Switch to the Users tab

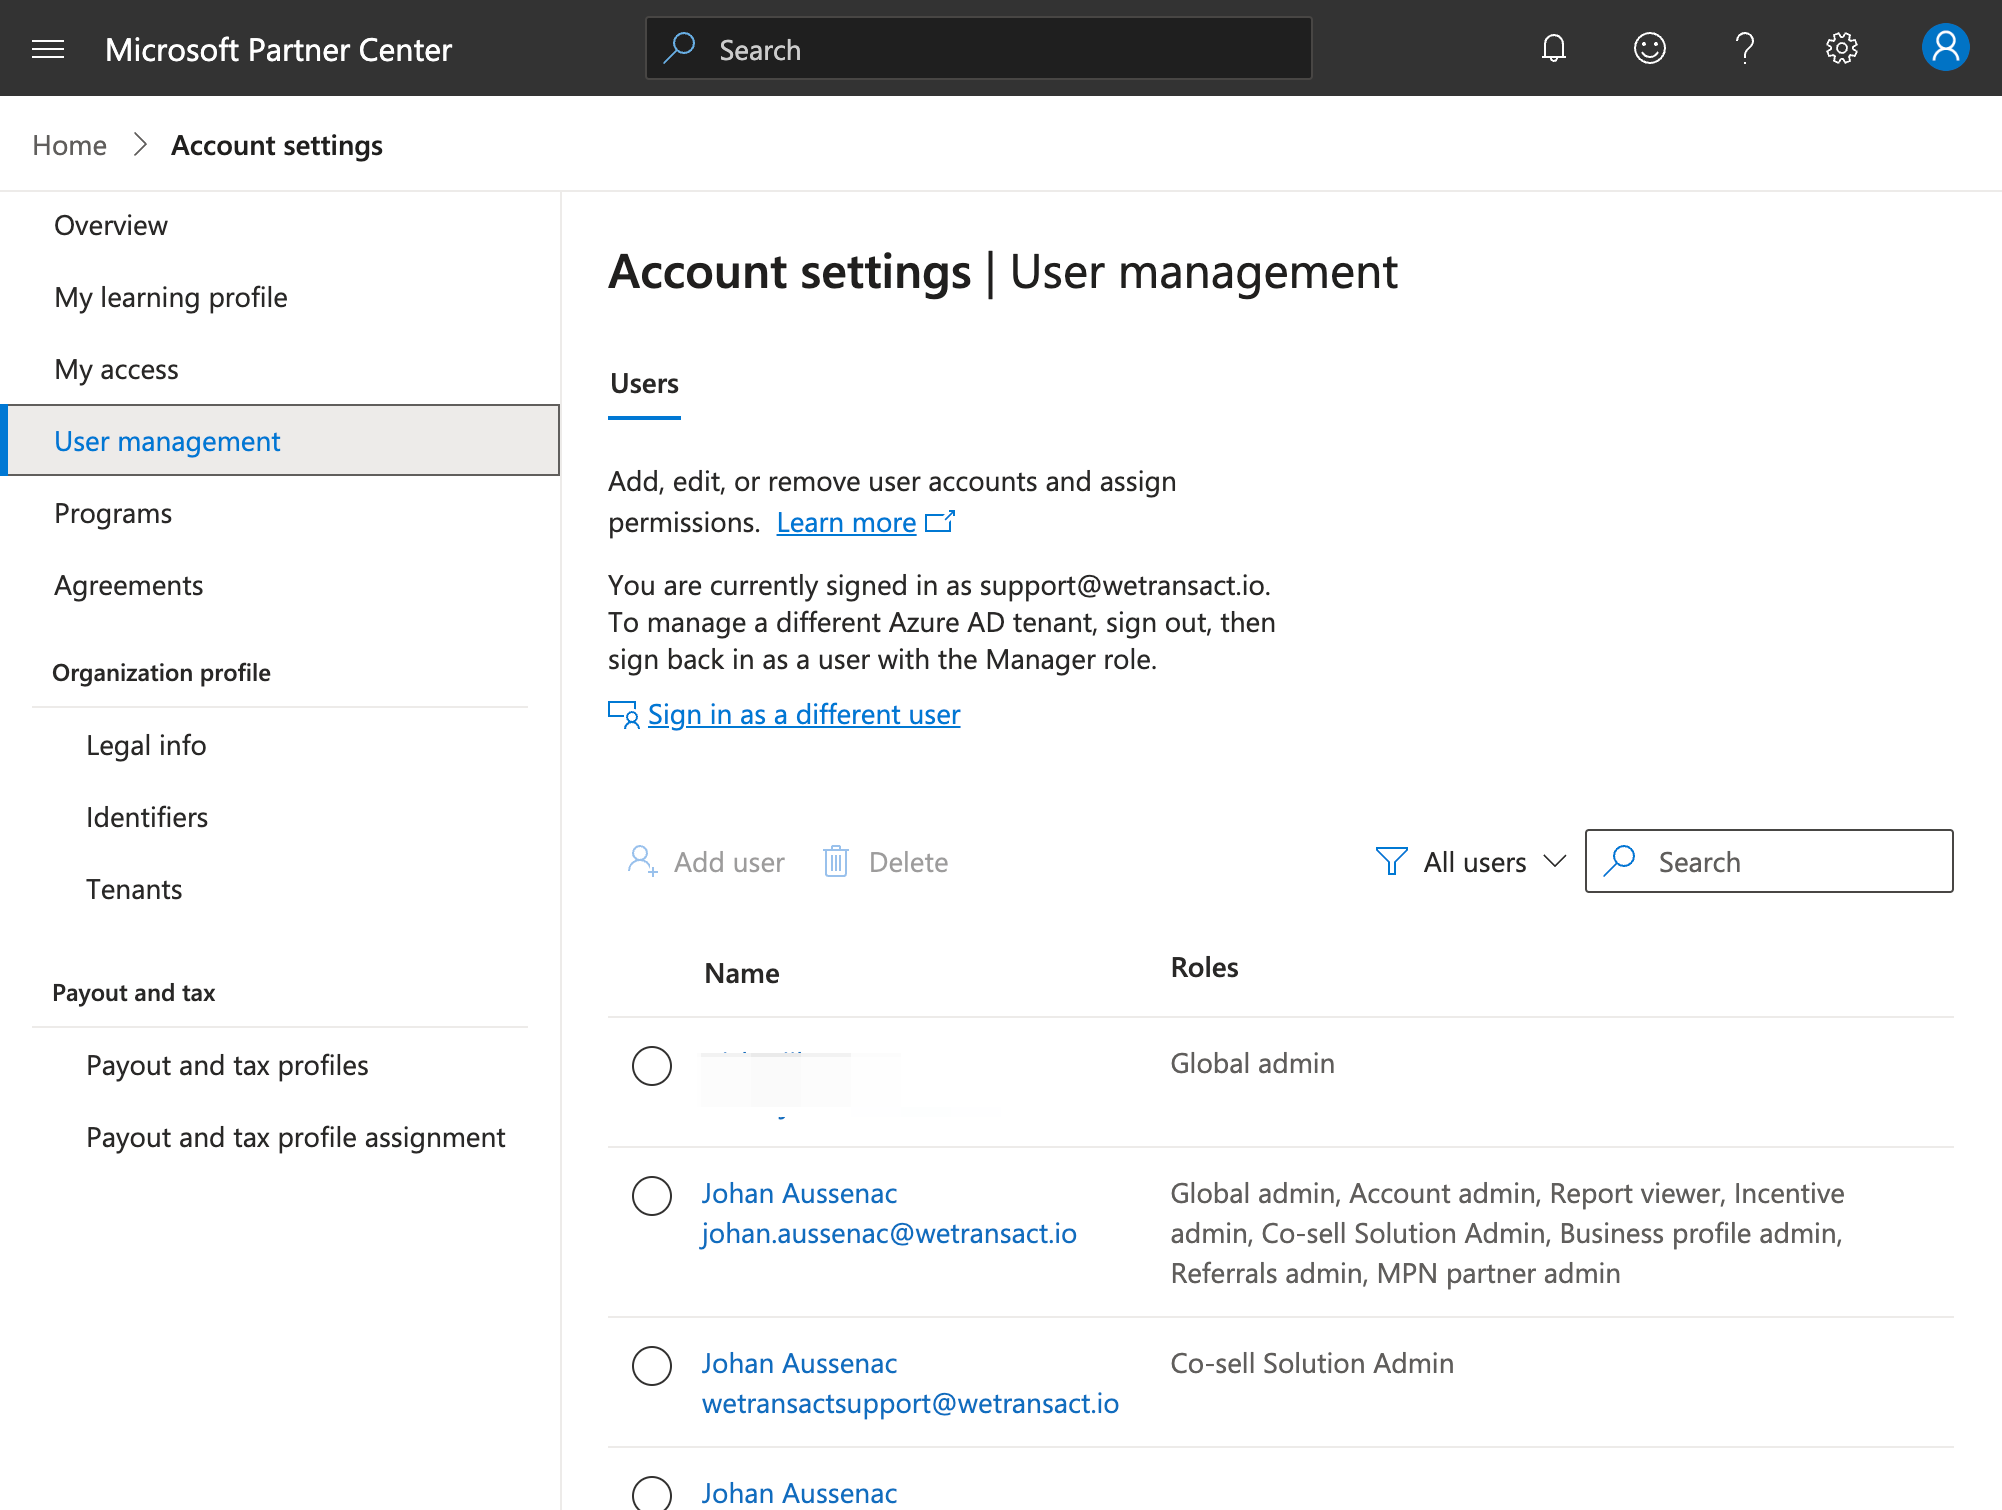pyautogui.click(x=644, y=384)
